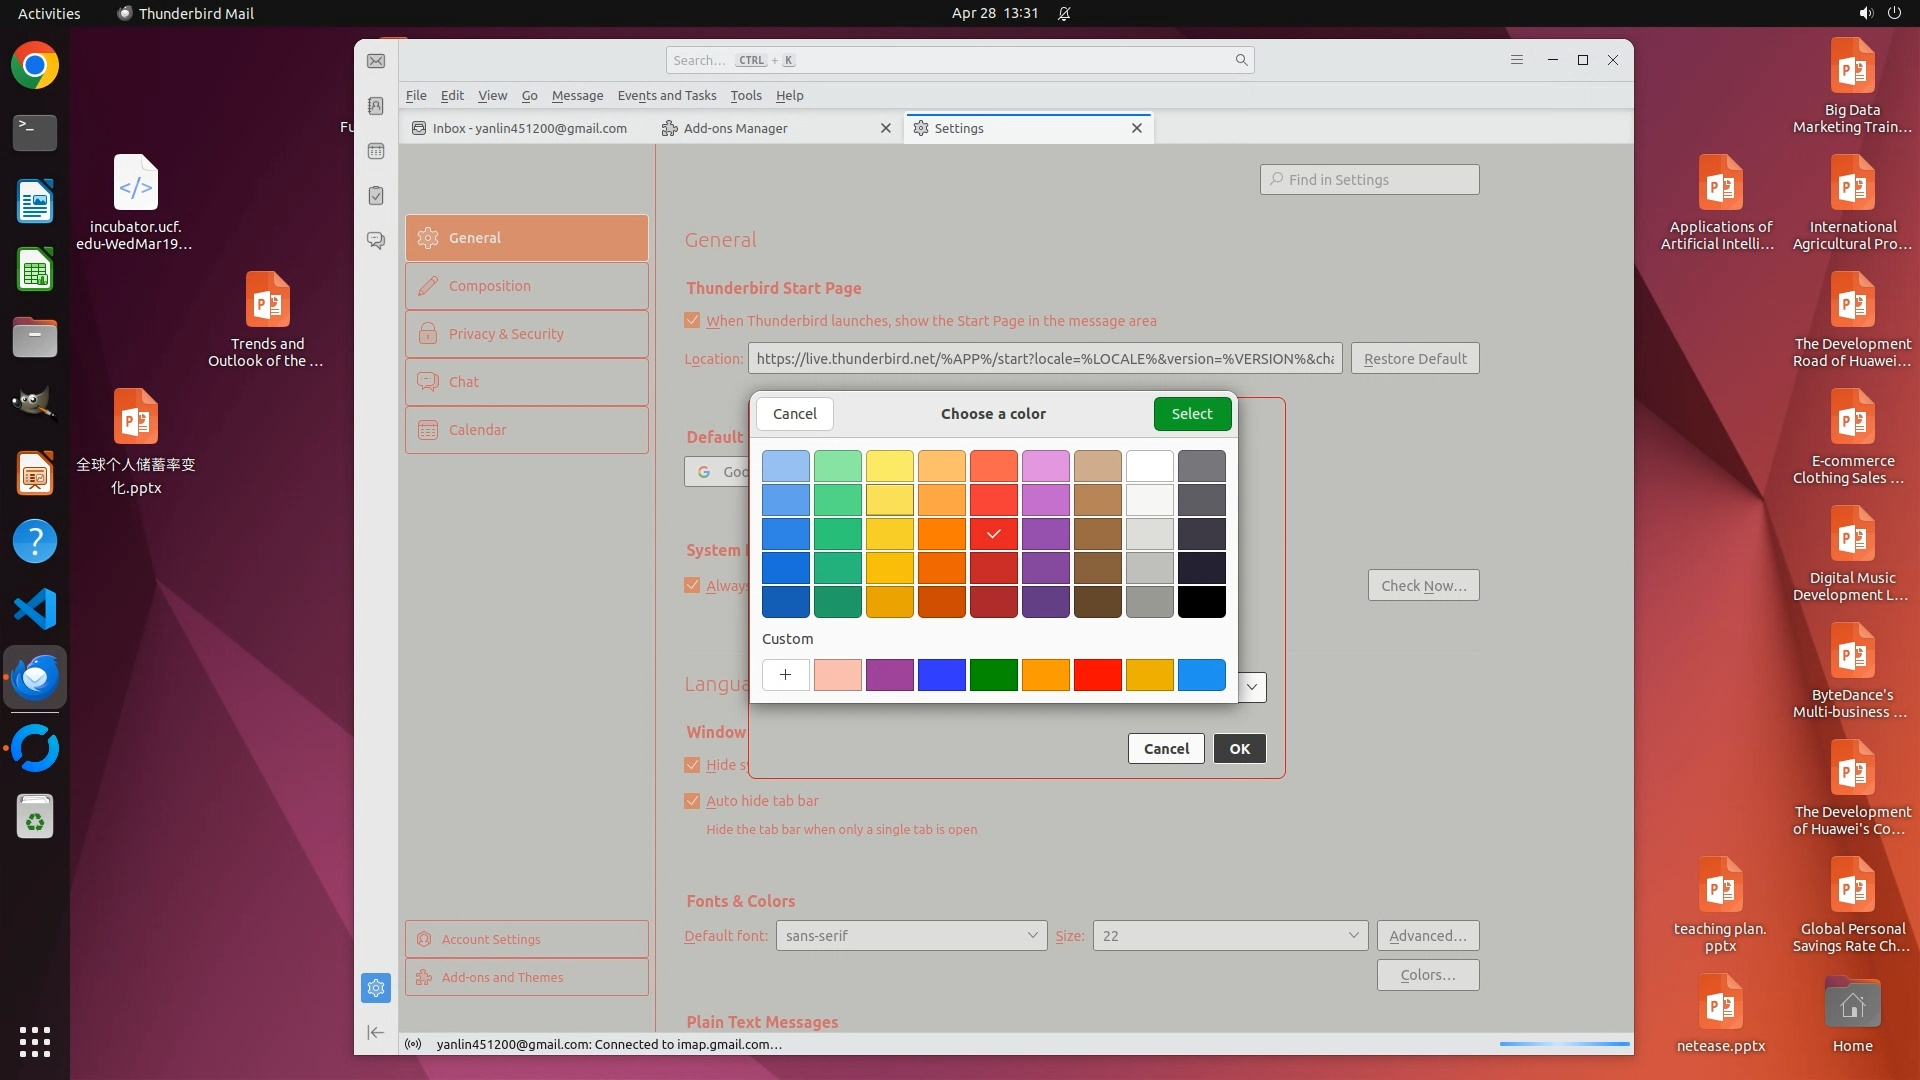Toggle the Always check system checkbox
The image size is (1920, 1080).
coord(692,586)
